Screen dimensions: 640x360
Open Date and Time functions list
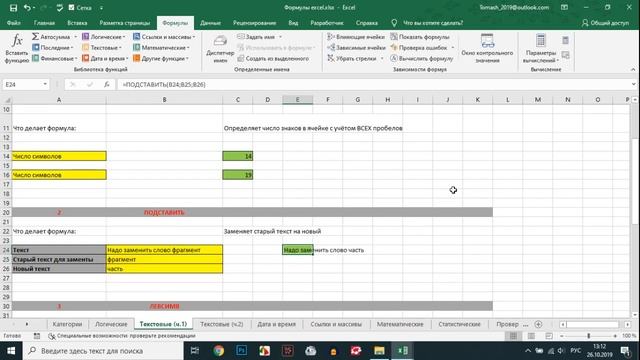(105, 58)
